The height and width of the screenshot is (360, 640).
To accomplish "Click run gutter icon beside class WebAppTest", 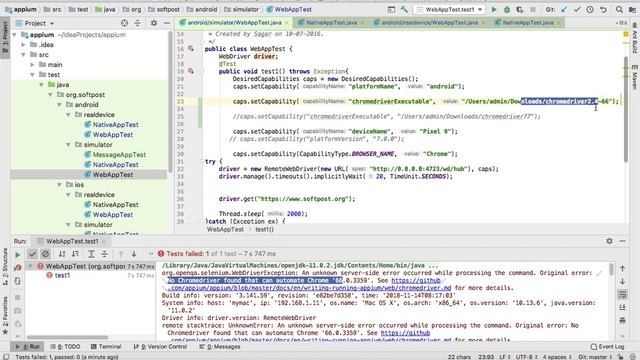I will tap(191, 49).
